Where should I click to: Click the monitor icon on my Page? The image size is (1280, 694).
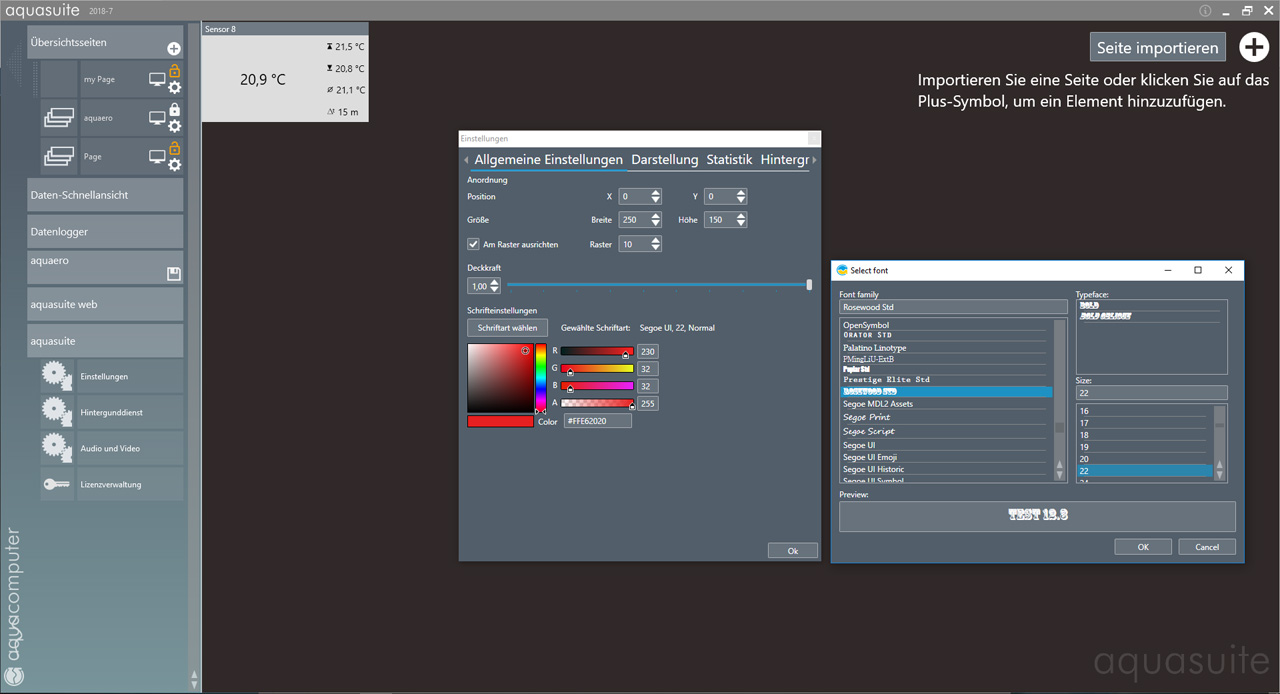pyautogui.click(x=157, y=79)
